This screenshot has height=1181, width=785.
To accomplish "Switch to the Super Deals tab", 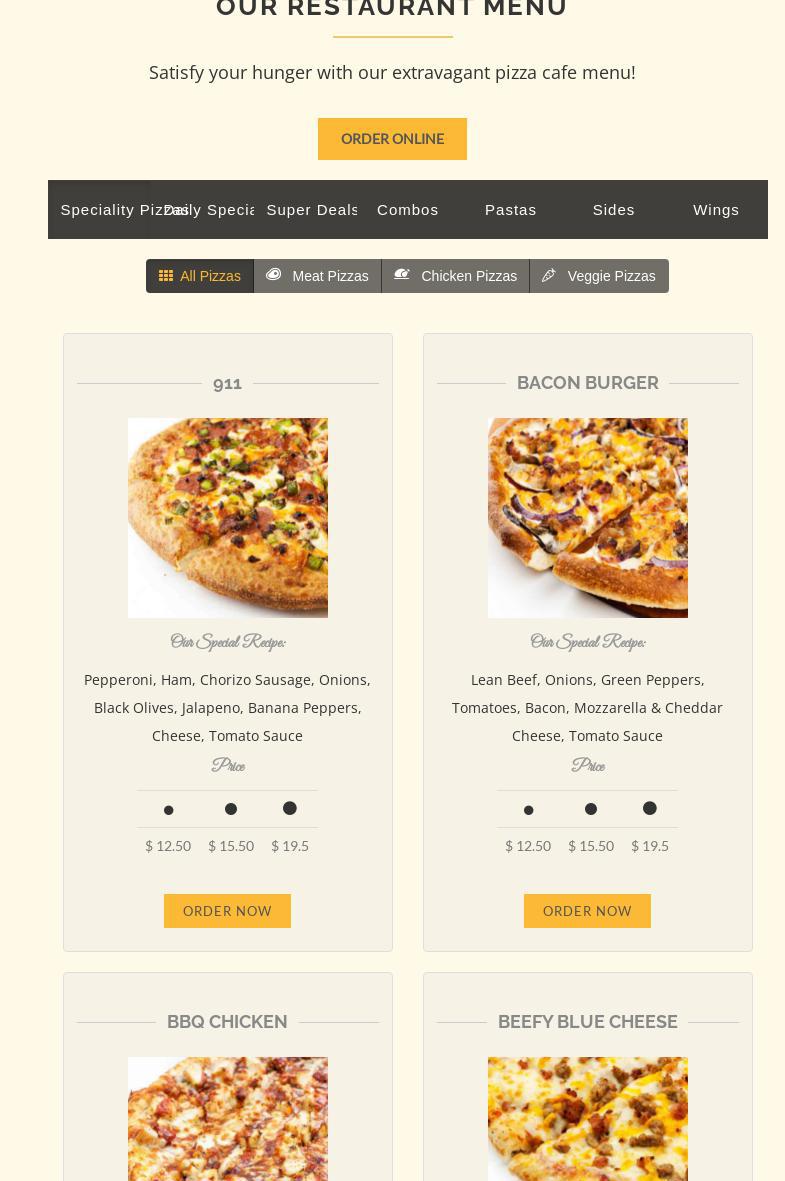I will 312,209.
